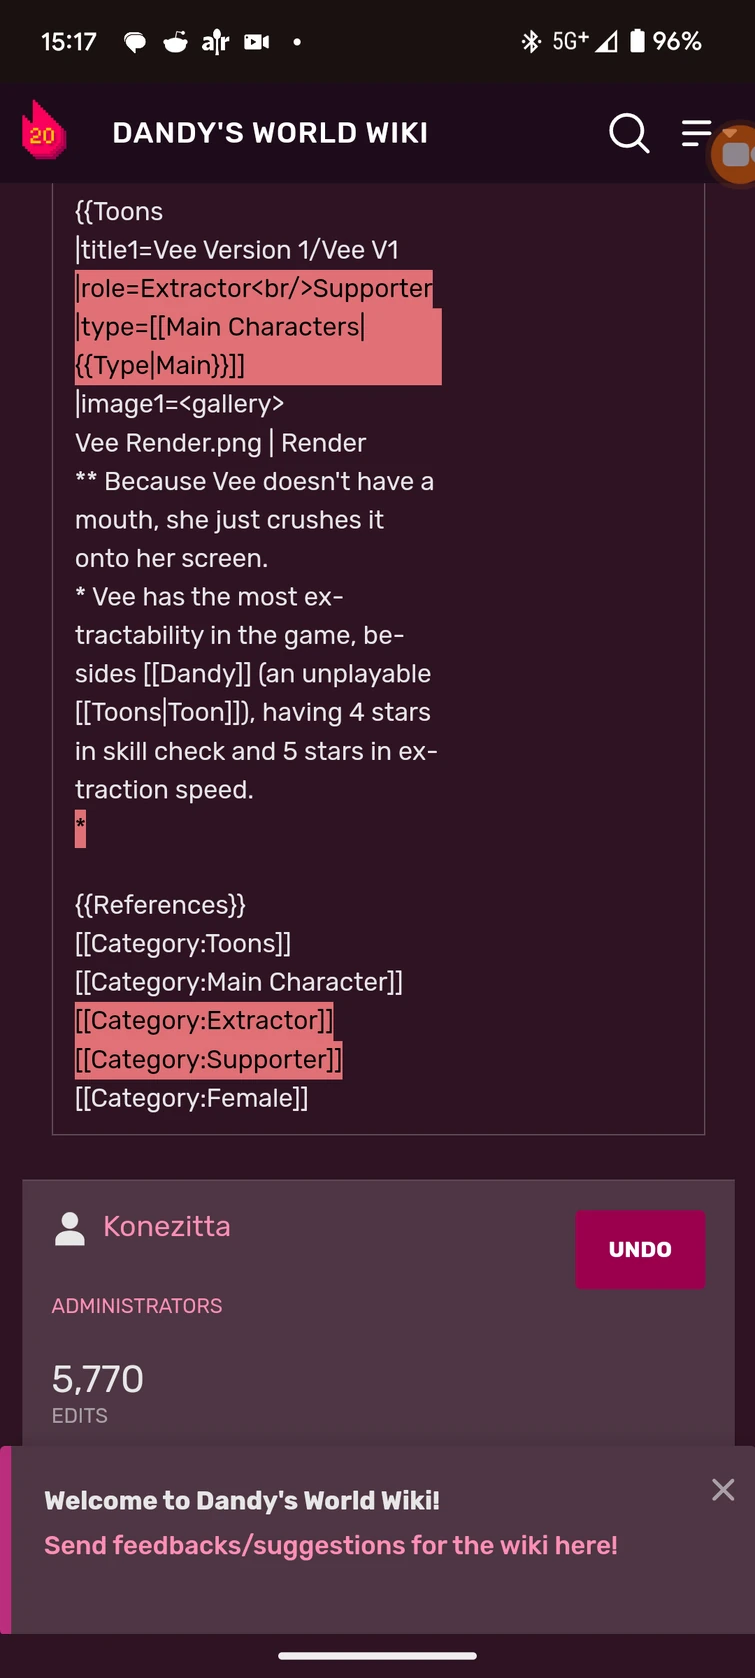Click the Dandy's World Wiki title

[270, 133]
